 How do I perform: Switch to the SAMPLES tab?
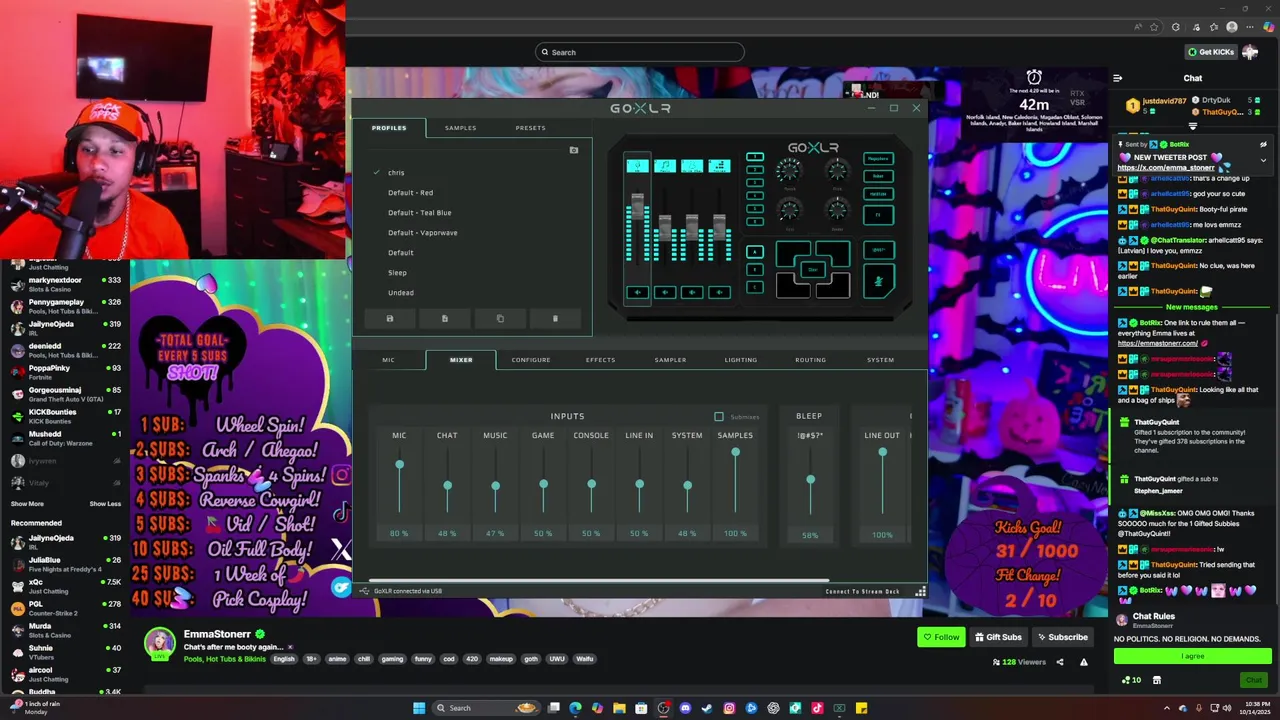[460, 128]
